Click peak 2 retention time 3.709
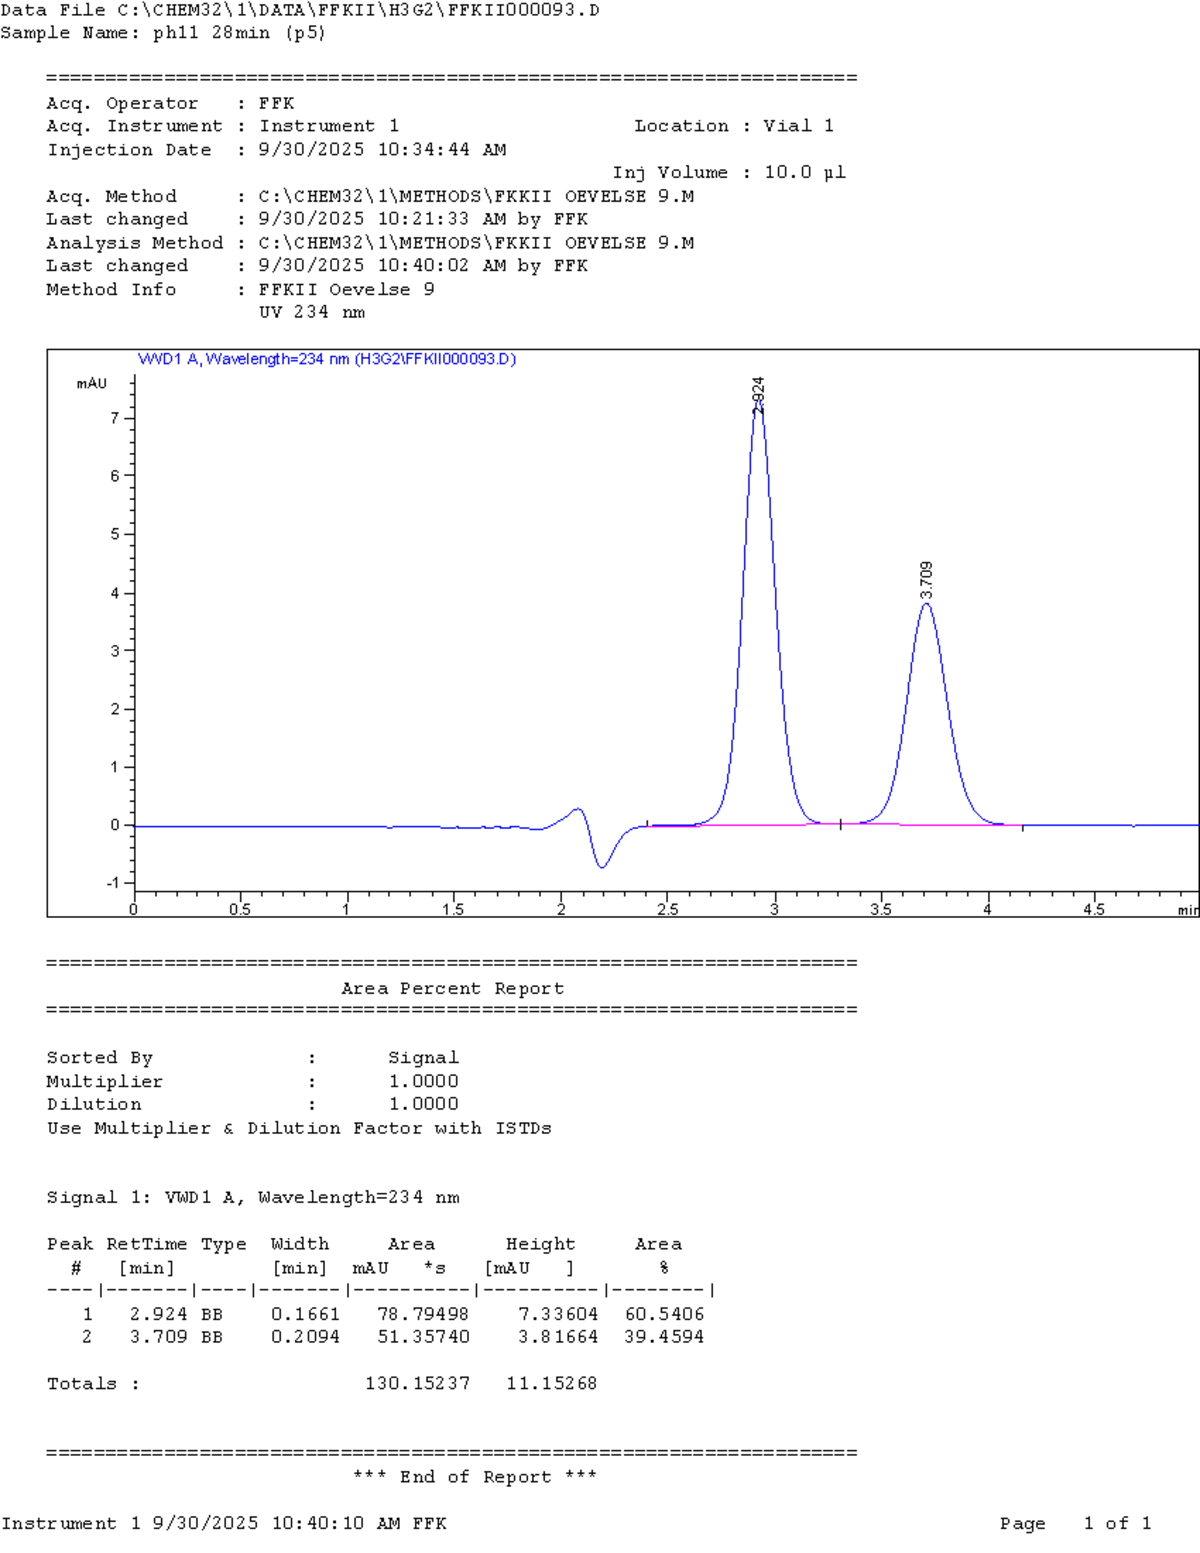 [158, 1337]
